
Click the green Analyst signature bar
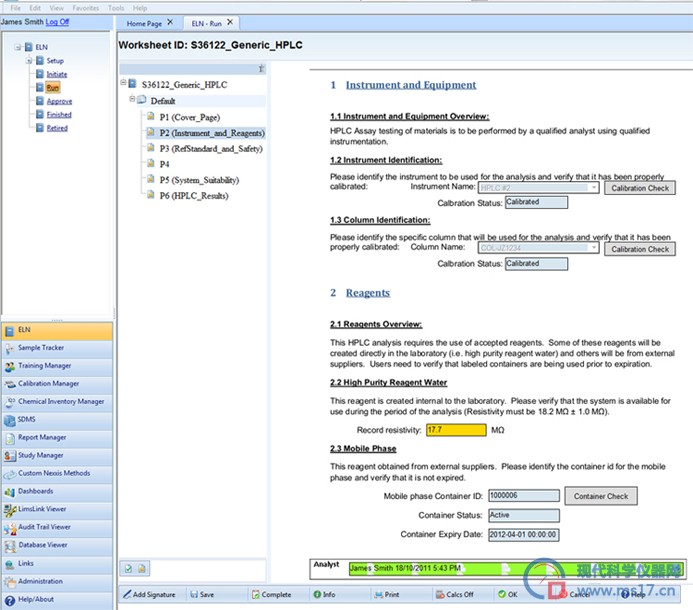(x=516, y=568)
